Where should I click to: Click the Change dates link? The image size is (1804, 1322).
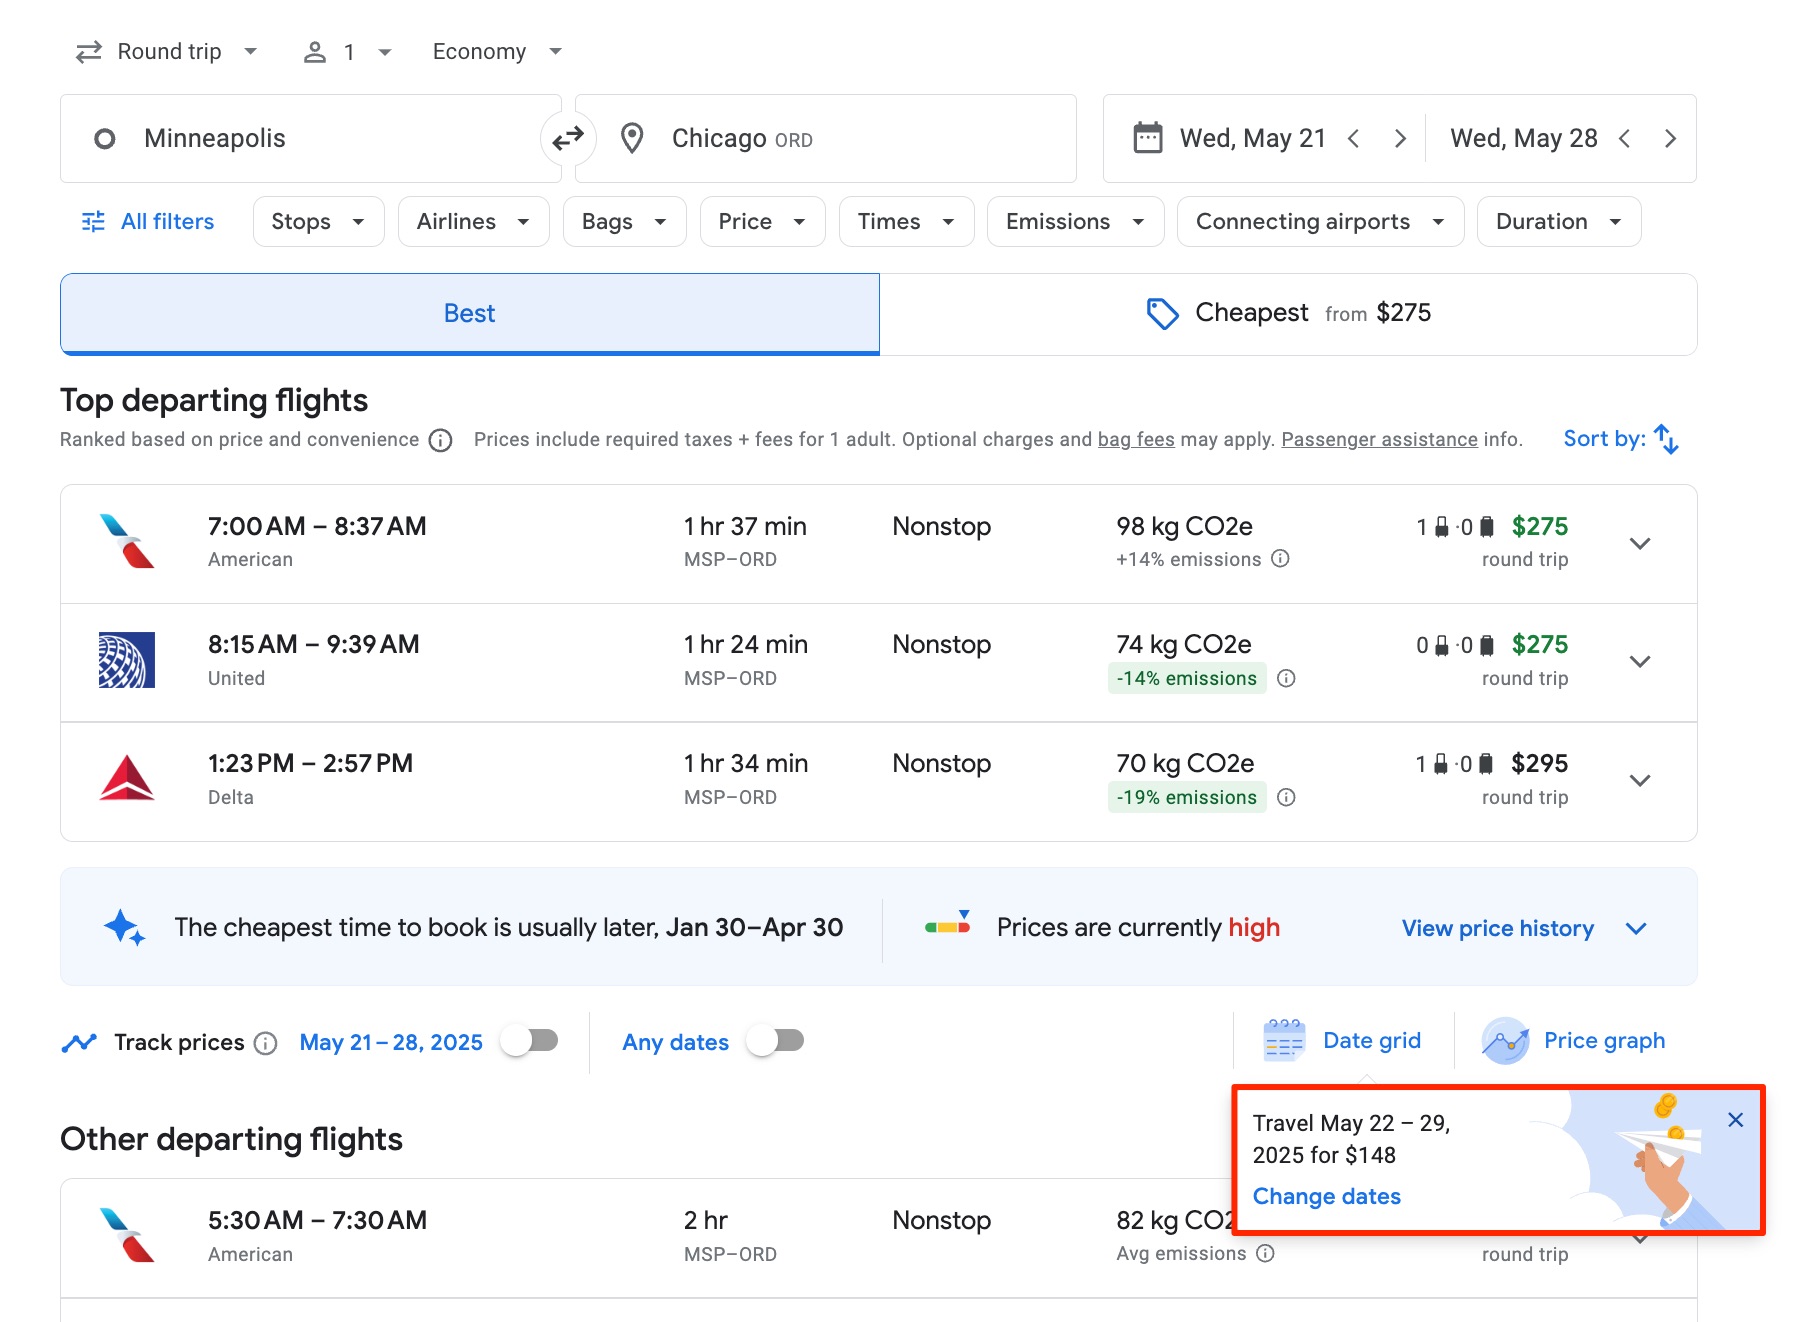coord(1327,1196)
